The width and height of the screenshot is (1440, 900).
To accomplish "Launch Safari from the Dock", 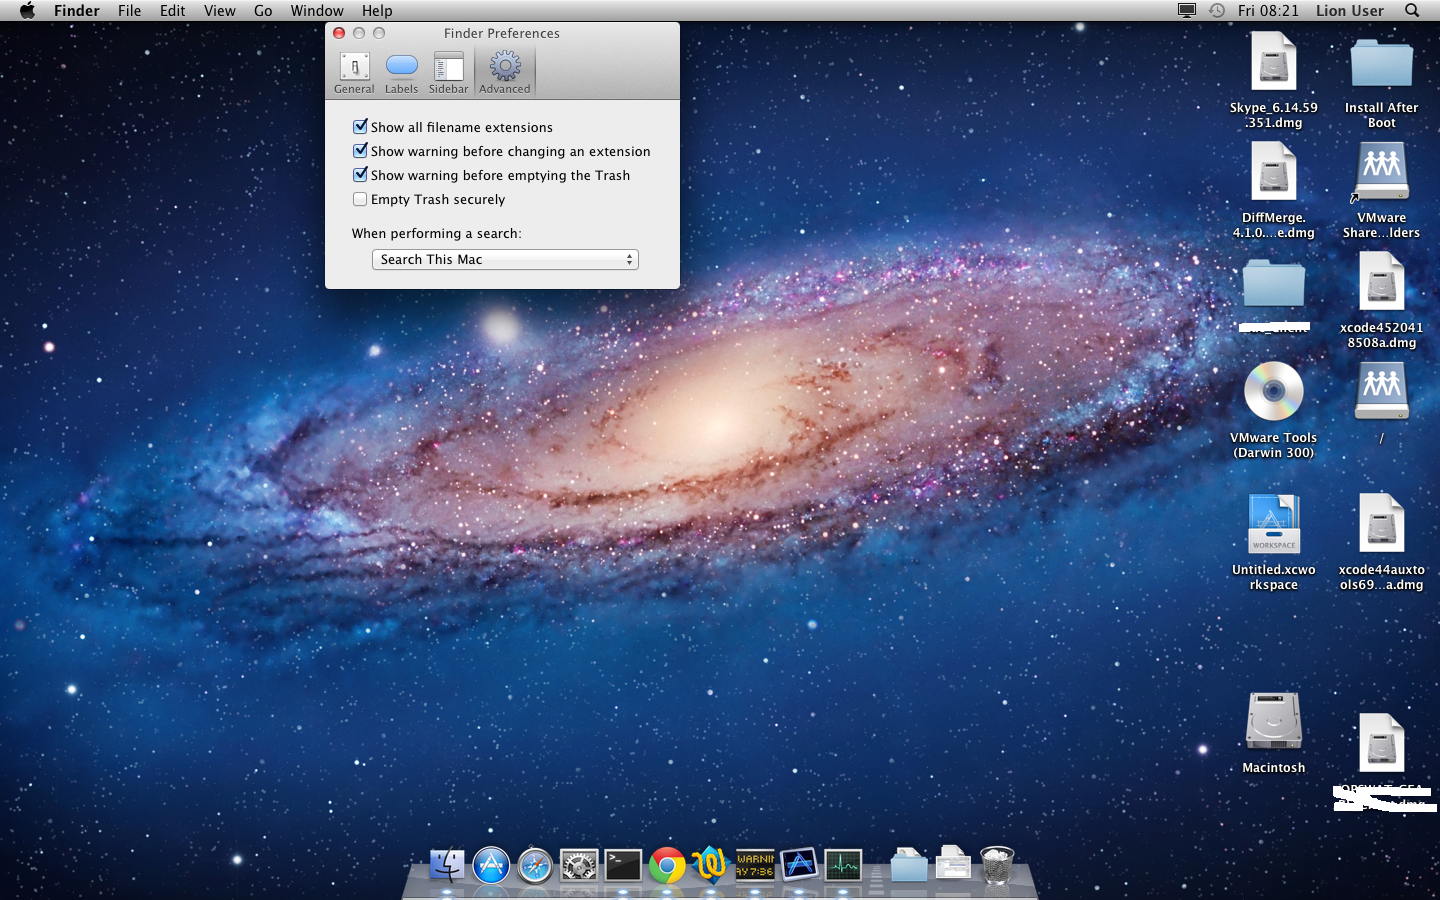I will pos(535,865).
